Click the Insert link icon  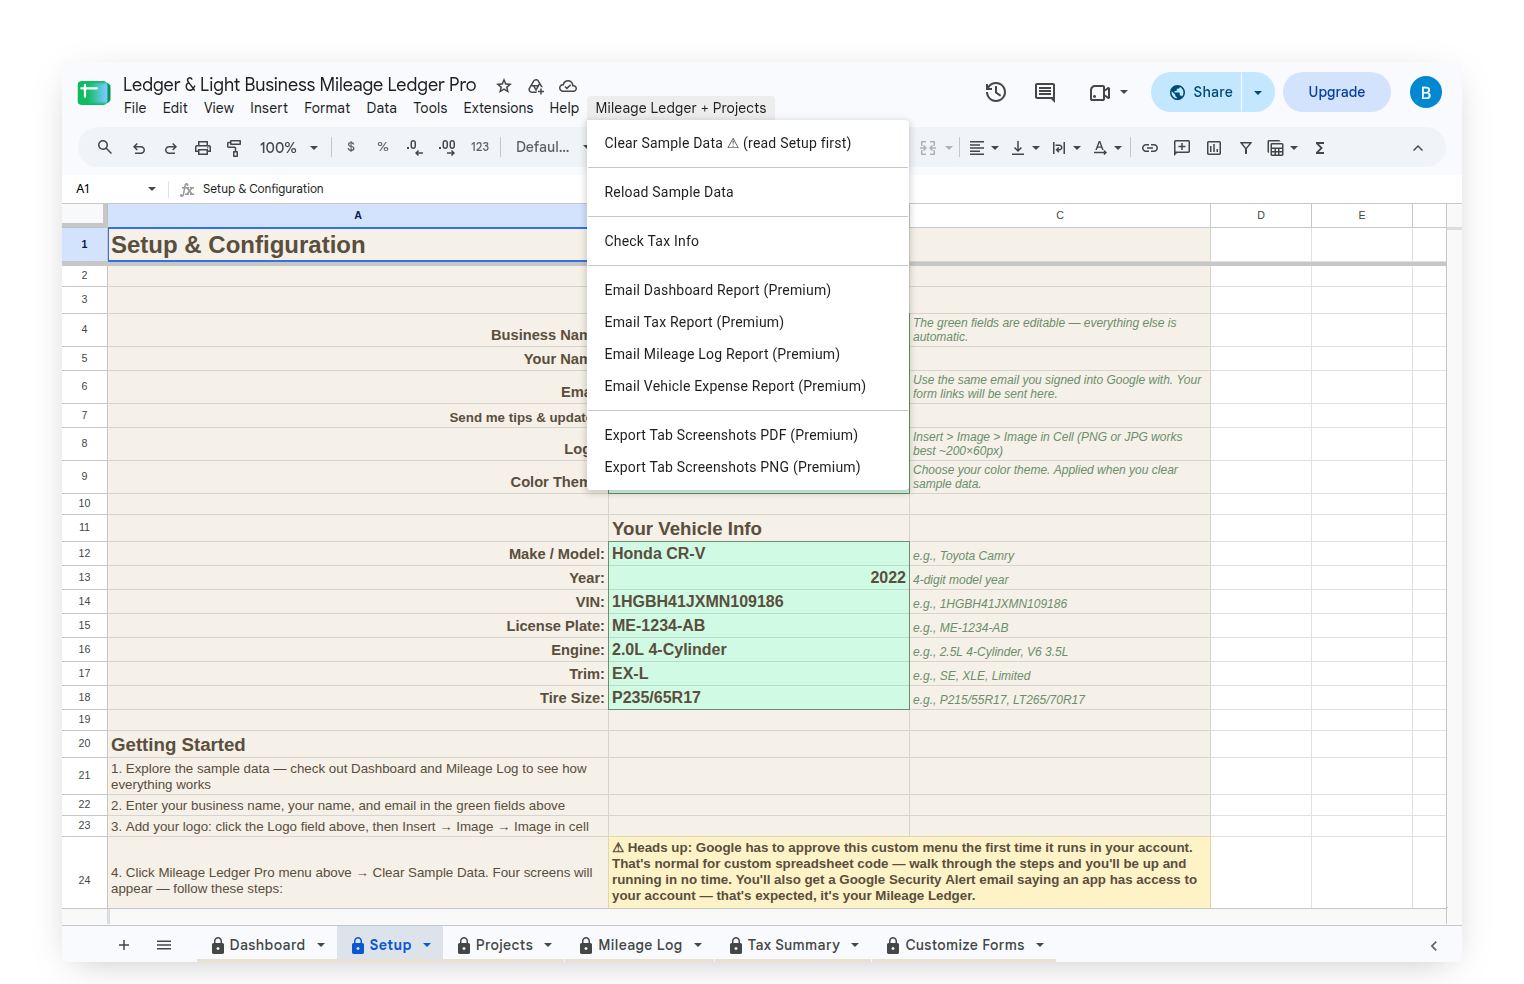tap(1150, 148)
